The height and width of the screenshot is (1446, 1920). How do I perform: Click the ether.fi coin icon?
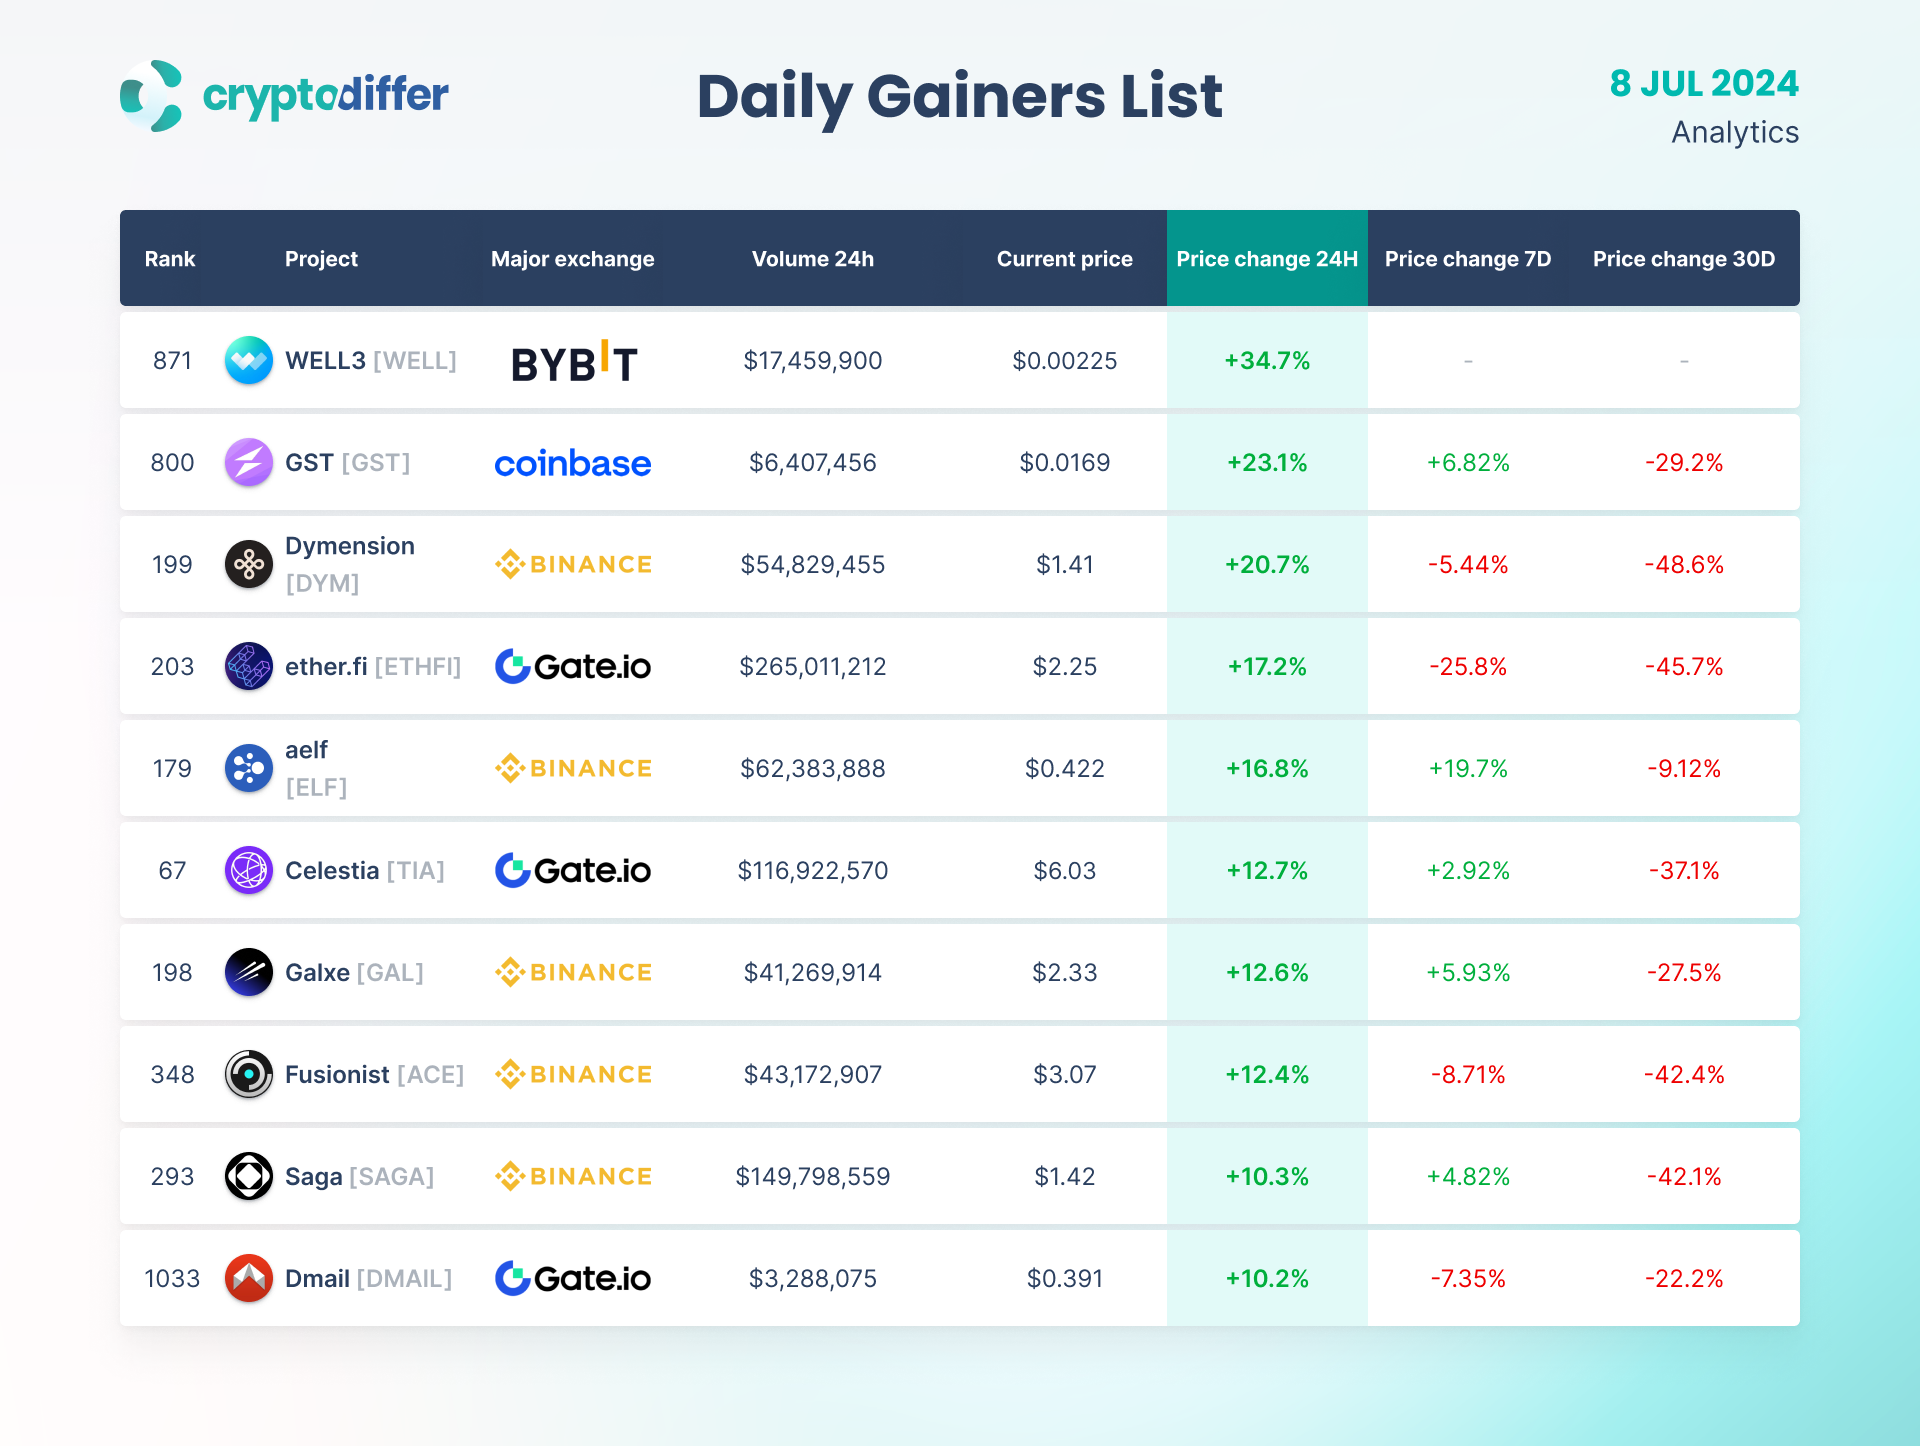tap(248, 666)
